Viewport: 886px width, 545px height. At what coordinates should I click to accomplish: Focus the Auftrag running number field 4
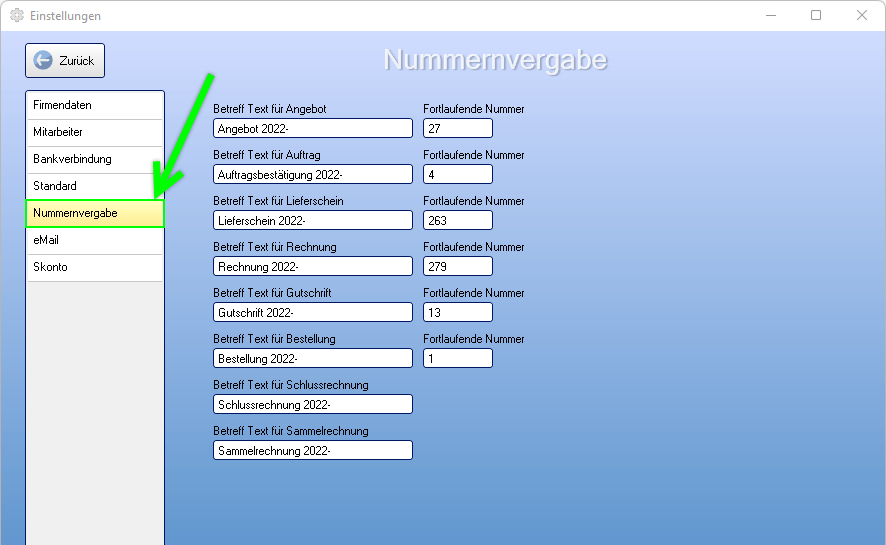pyautogui.click(x=458, y=175)
